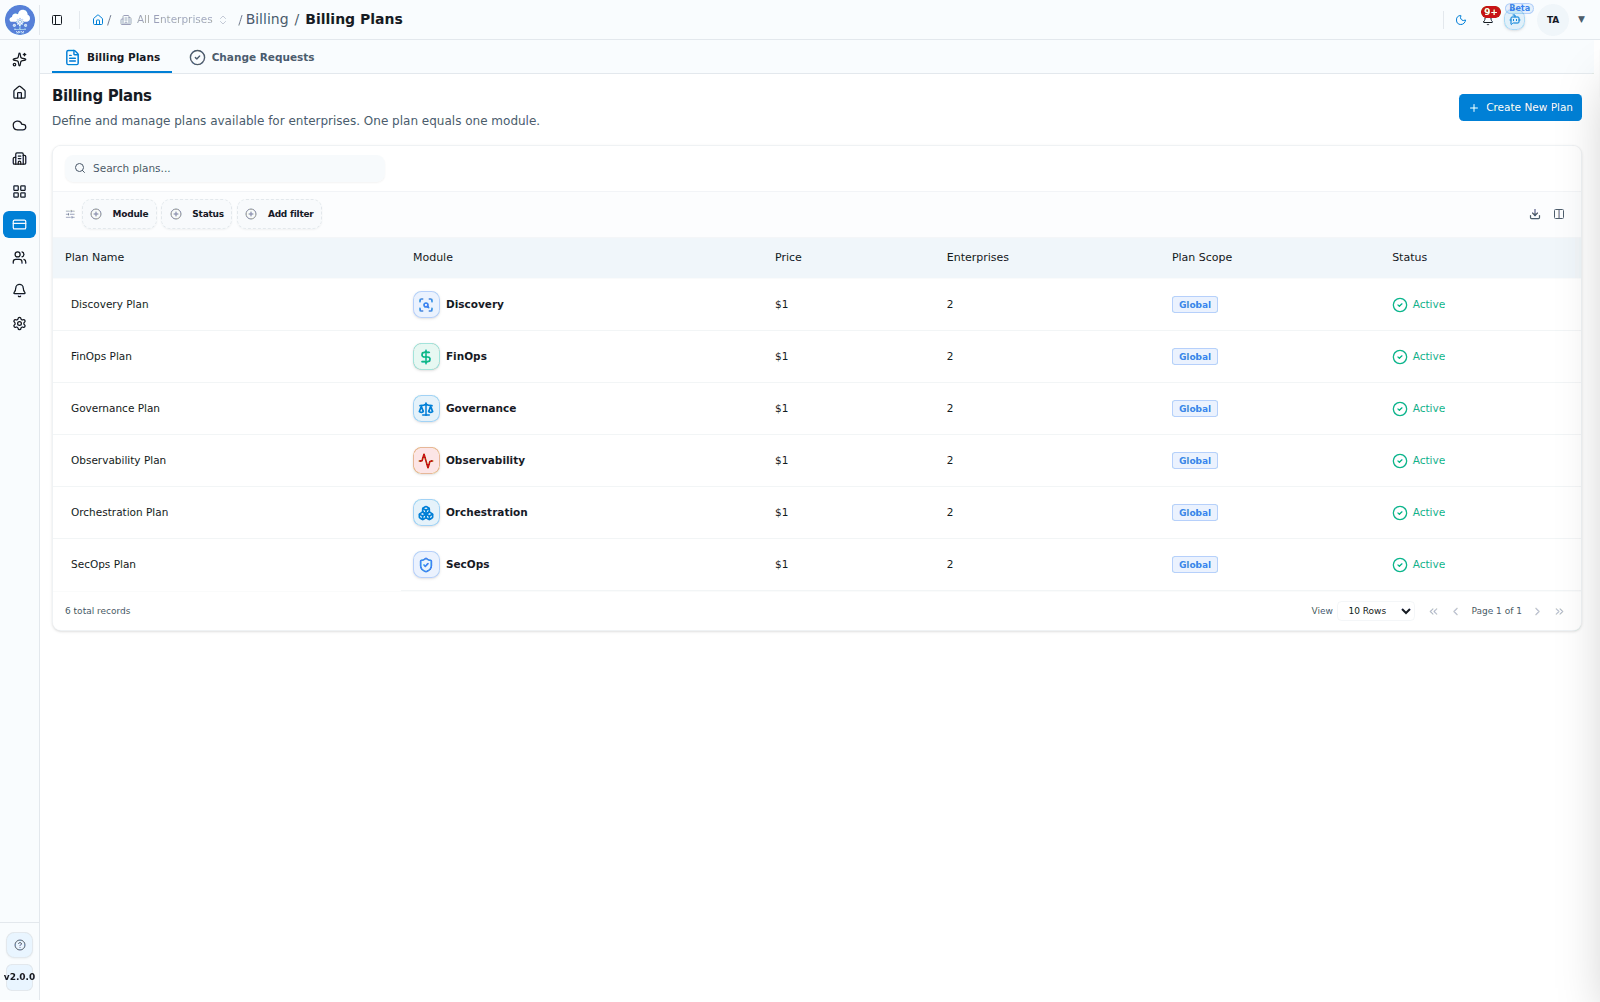Click the Discovery module icon
Viewport: 1600px width, 1002px height.
pyautogui.click(x=426, y=305)
